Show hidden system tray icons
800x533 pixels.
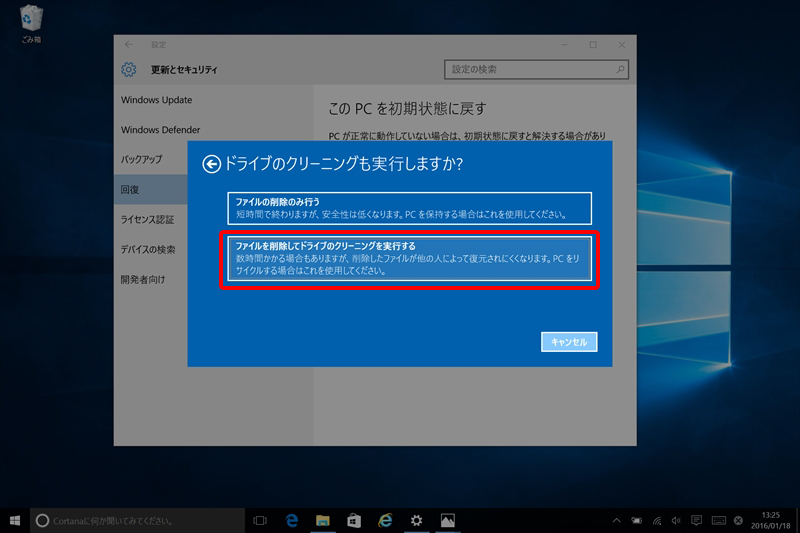tap(616, 521)
